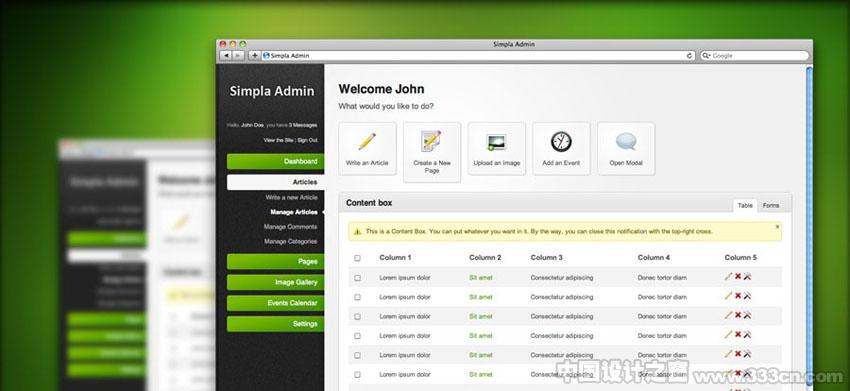Select Manage Categories in the sidebar

coord(291,241)
